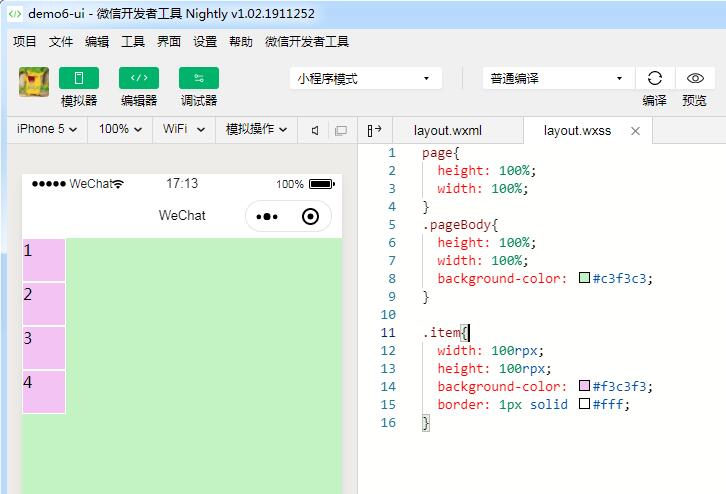726x494 pixels.
Task: Click the simulator capsule close circle icon
Action: (x=310, y=216)
